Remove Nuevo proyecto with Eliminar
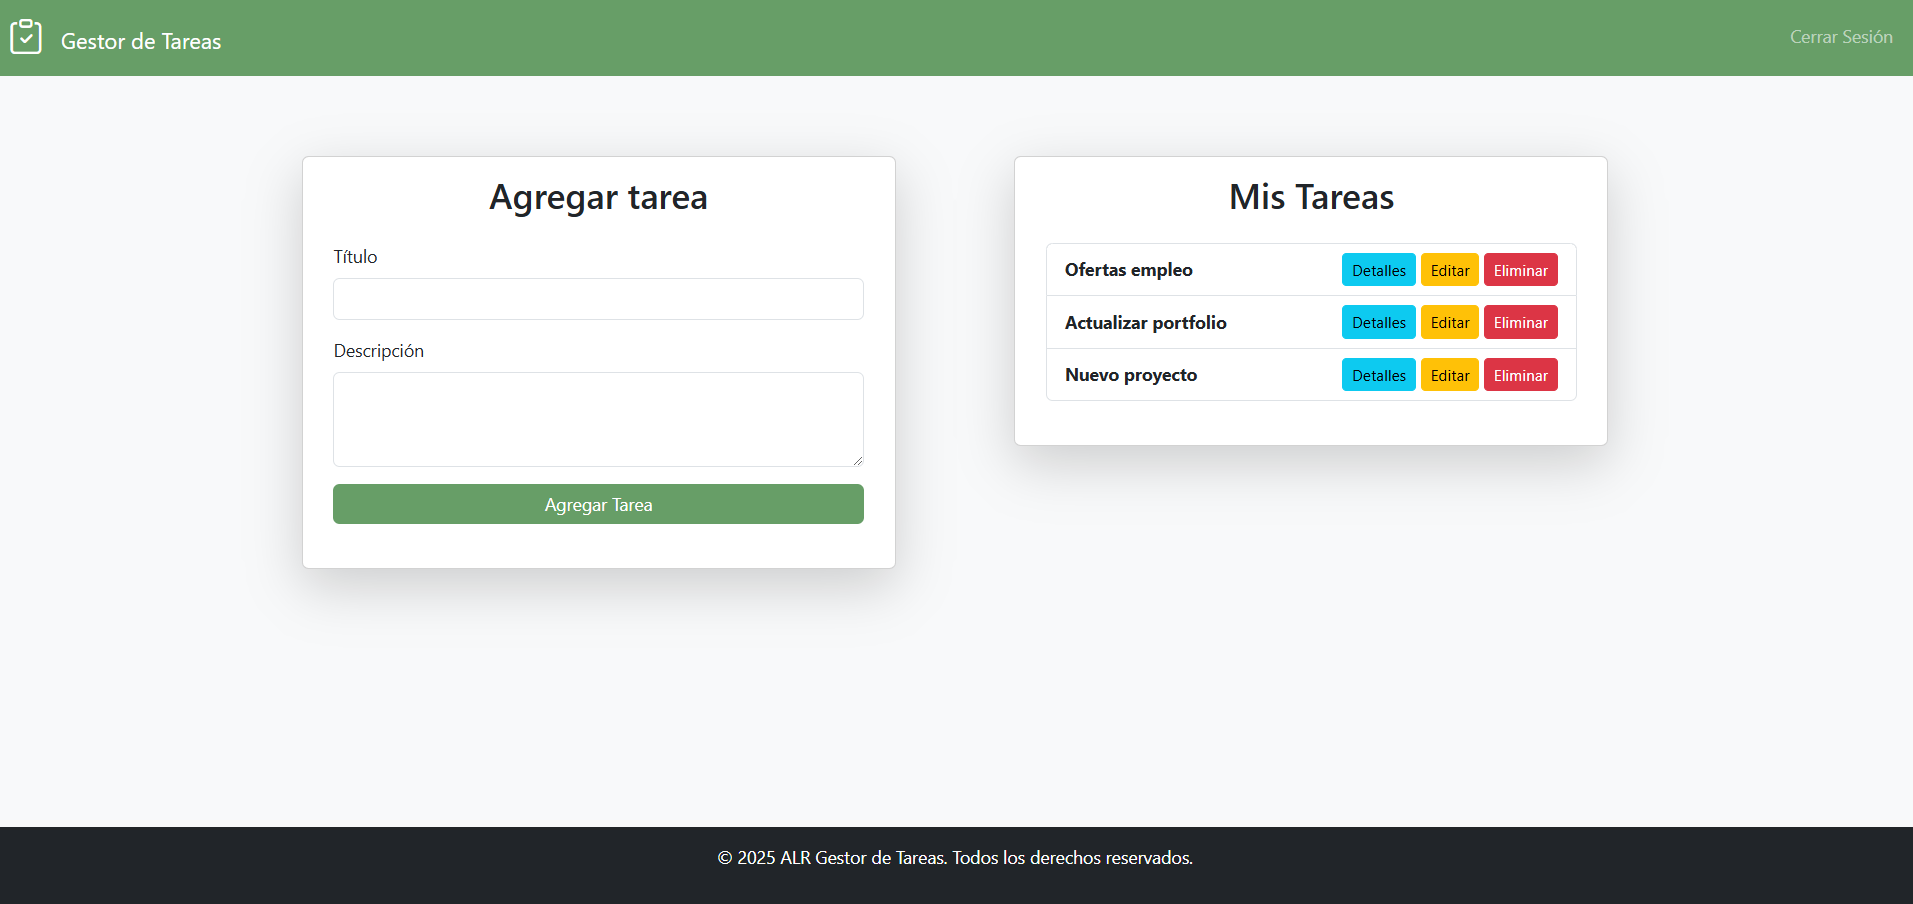 tap(1520, 375)
